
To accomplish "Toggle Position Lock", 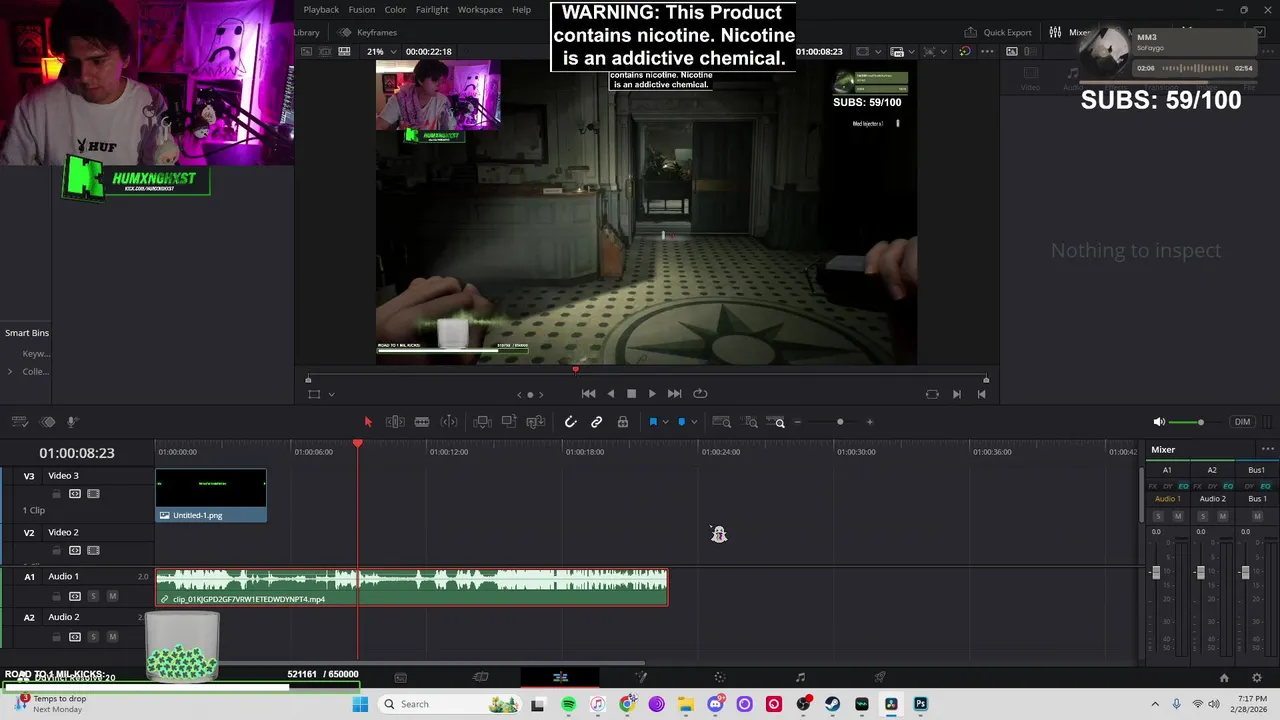I will (x=623, y=422).
